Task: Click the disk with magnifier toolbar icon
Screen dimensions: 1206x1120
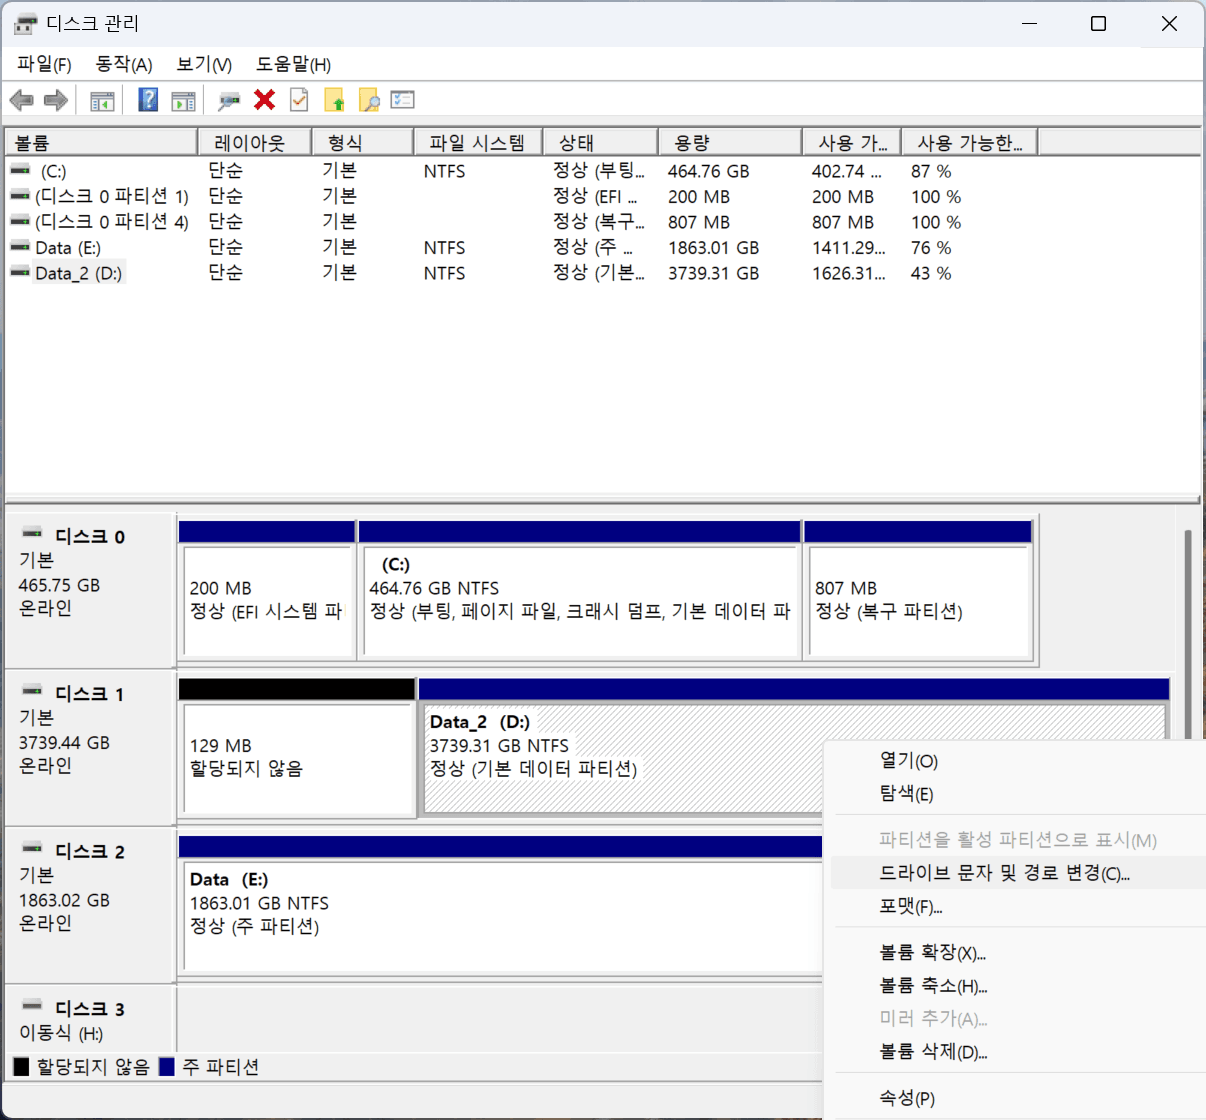Action: click(229, 100)
